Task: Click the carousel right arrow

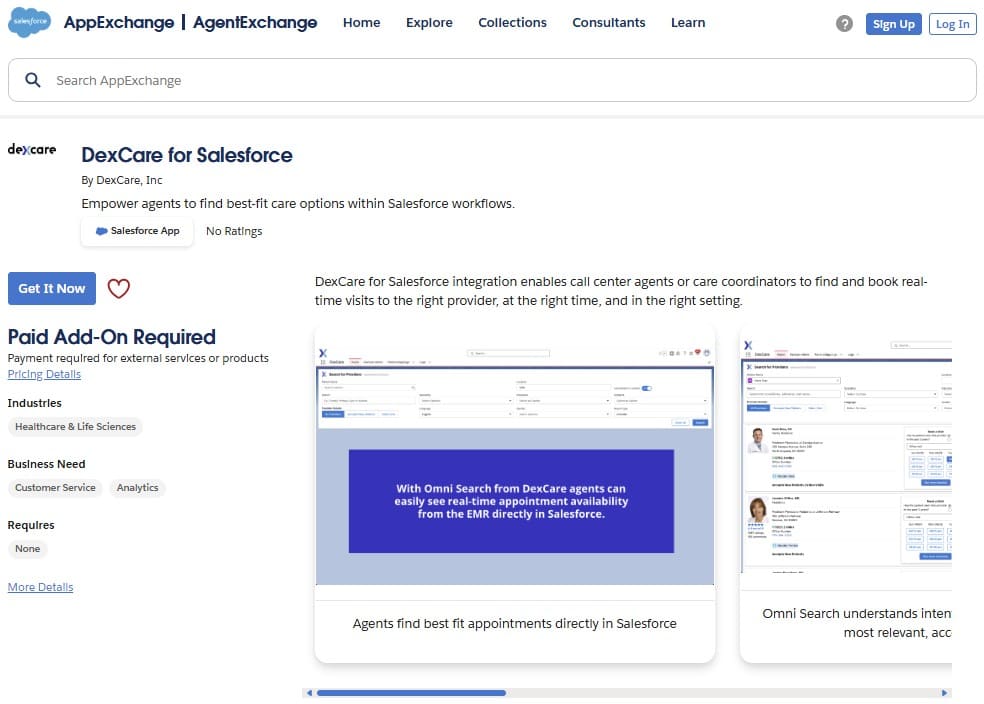Action: coord(944,693)
